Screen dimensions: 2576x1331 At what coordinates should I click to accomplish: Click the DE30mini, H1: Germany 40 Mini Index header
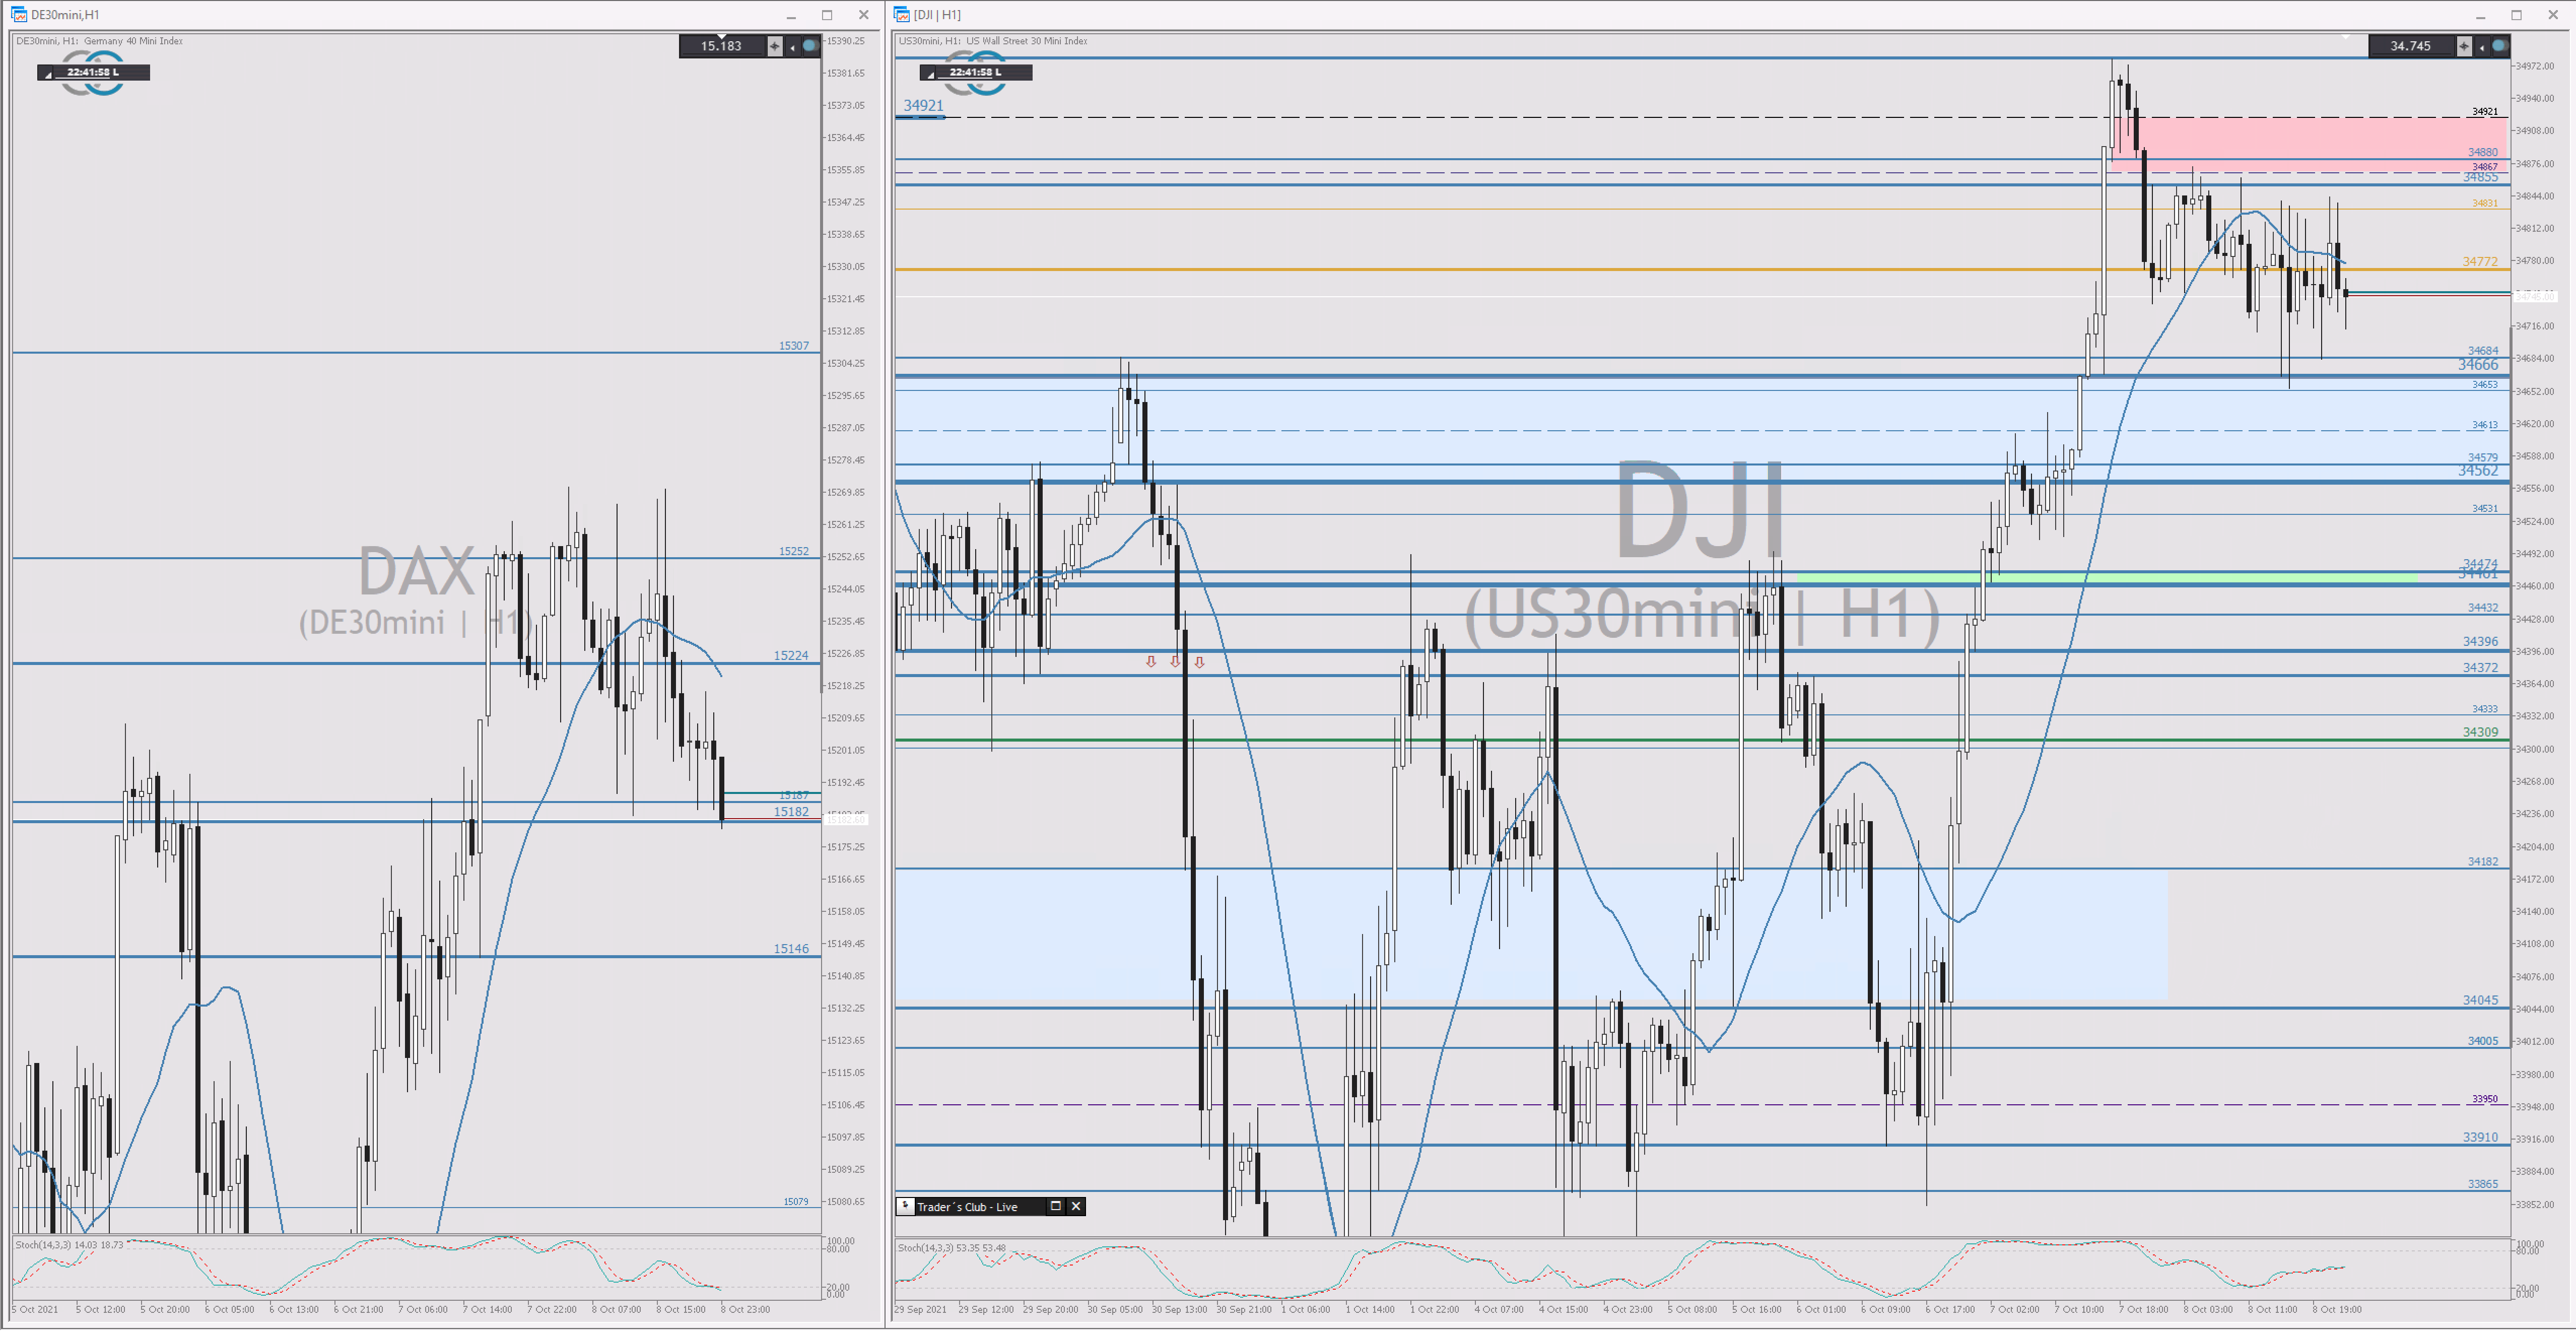(x=99, y=41)
